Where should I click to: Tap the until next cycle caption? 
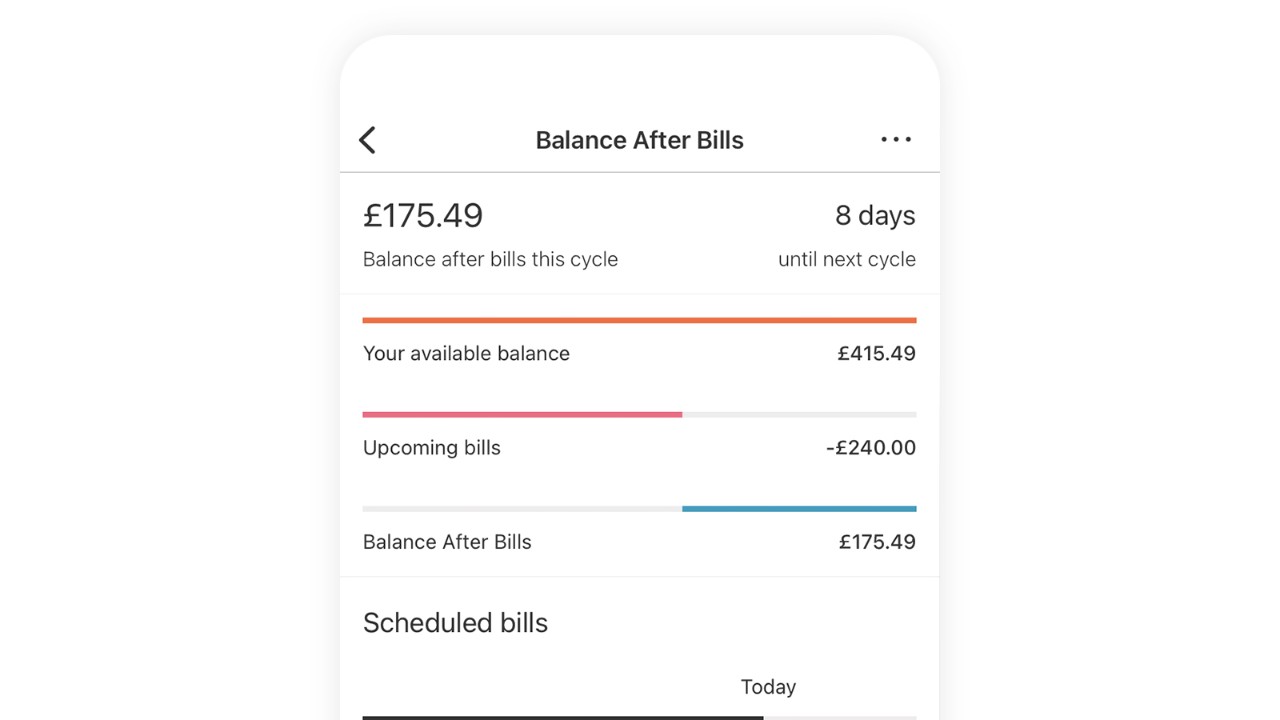point(847,259)
